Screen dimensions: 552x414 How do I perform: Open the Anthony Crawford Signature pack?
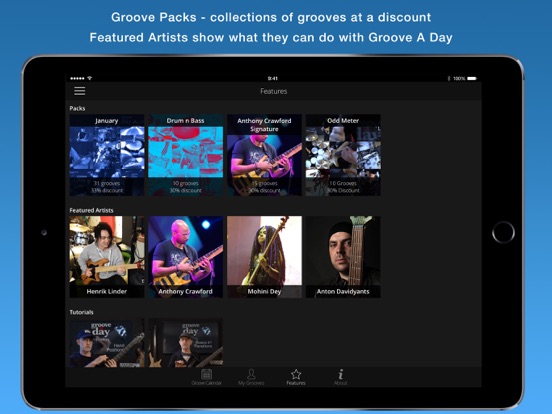pos(264,155)
